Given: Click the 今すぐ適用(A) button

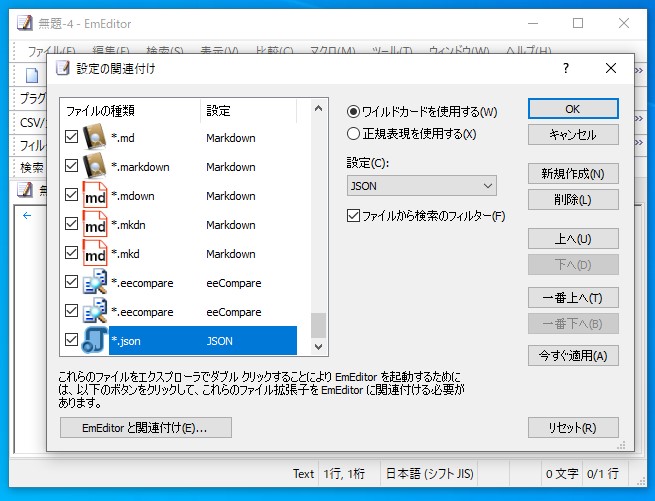Looking at the screenshot, I should [x=573, y=356].
